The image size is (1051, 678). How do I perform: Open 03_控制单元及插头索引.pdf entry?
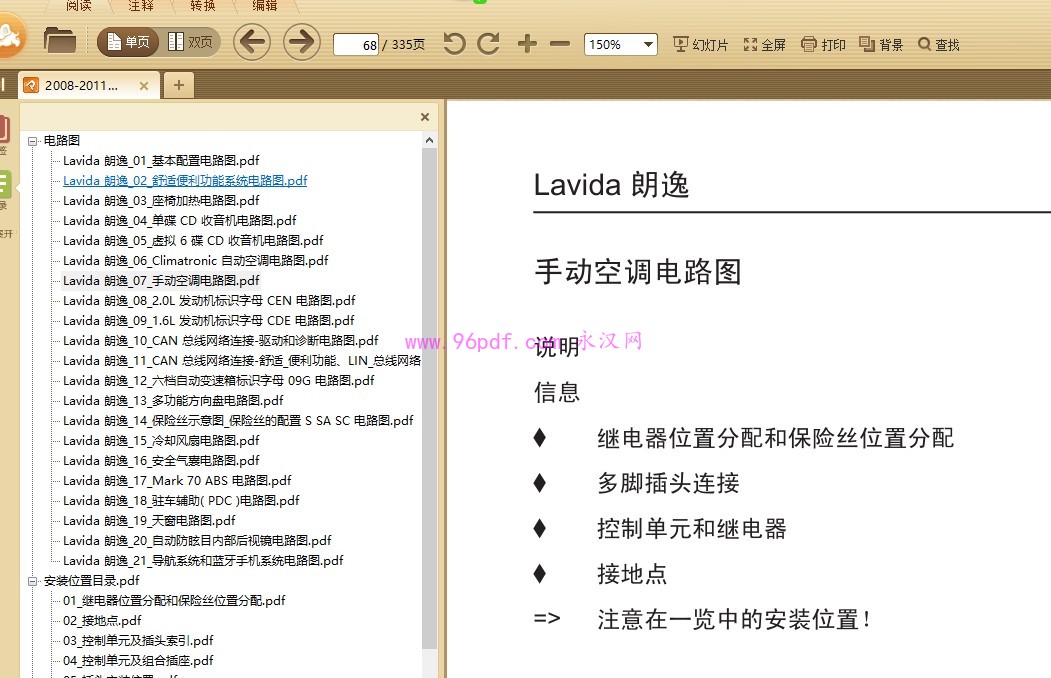point(138,641)
